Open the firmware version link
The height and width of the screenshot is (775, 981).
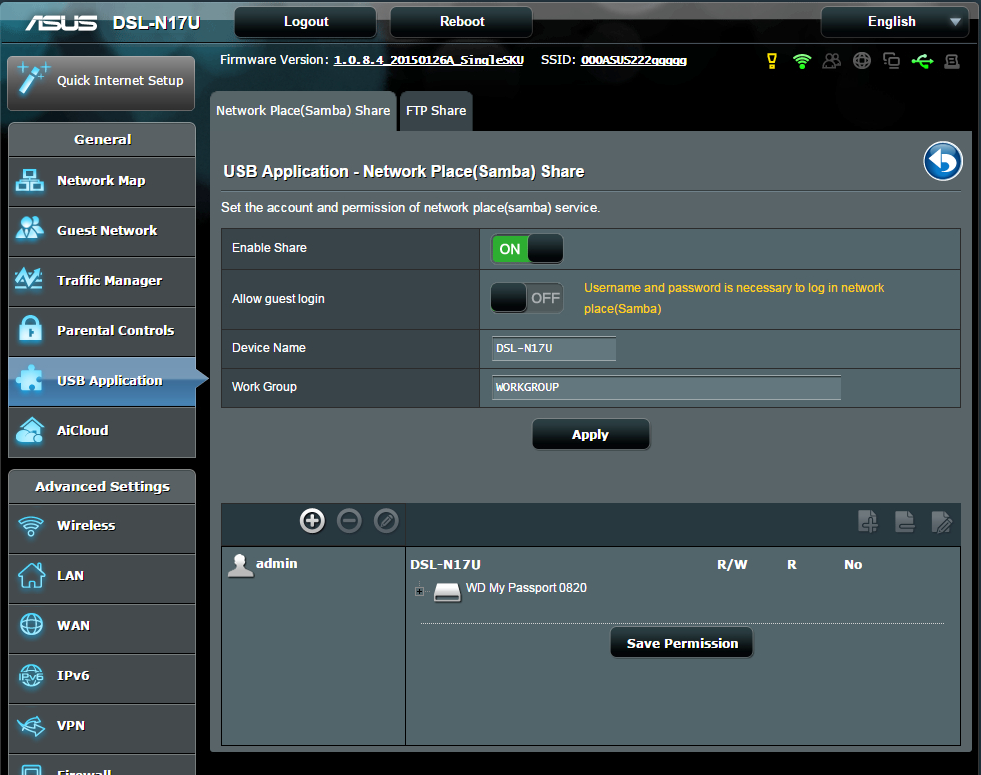(x=429, y=60)
